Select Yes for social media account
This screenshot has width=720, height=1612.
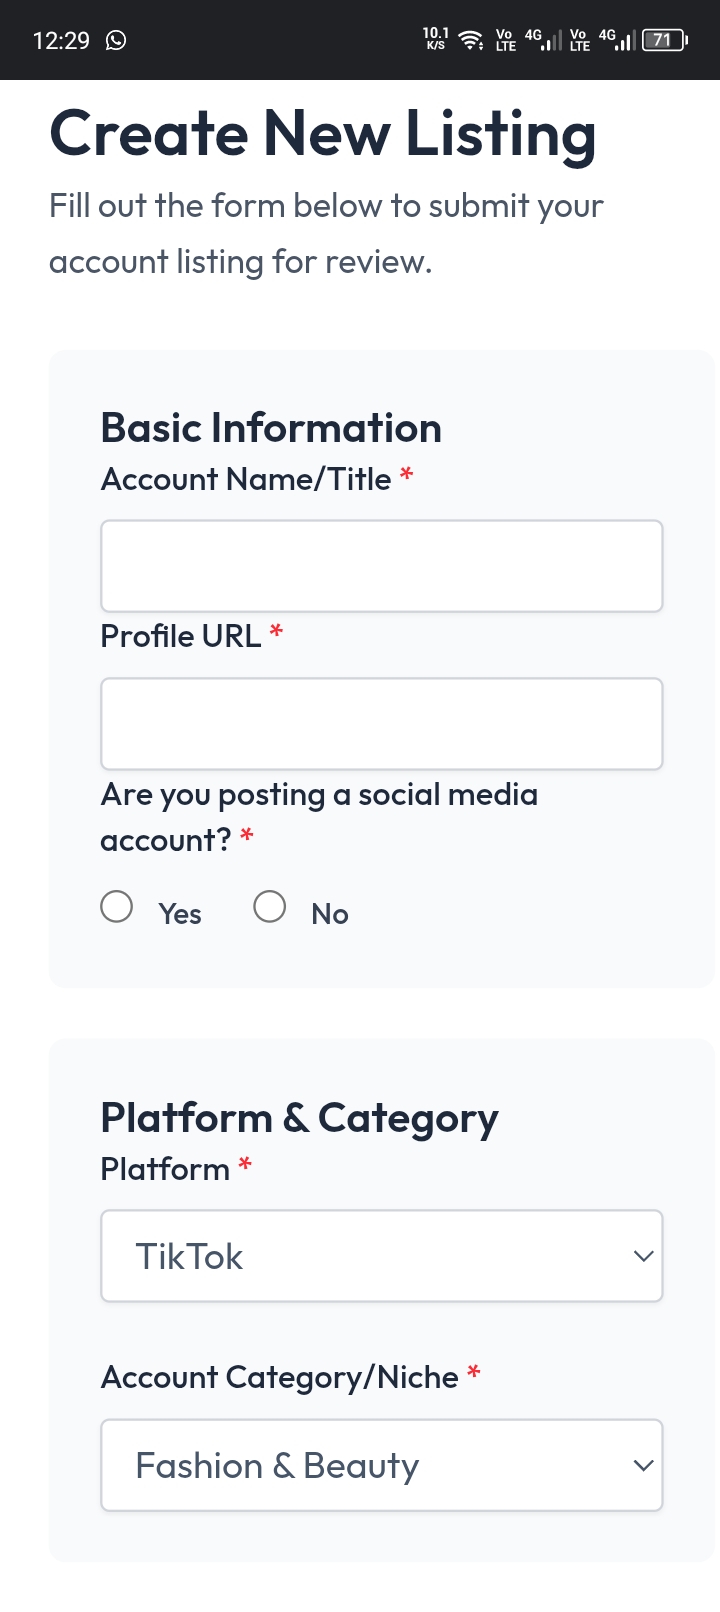pyautogui.click(x=117, y=907)
